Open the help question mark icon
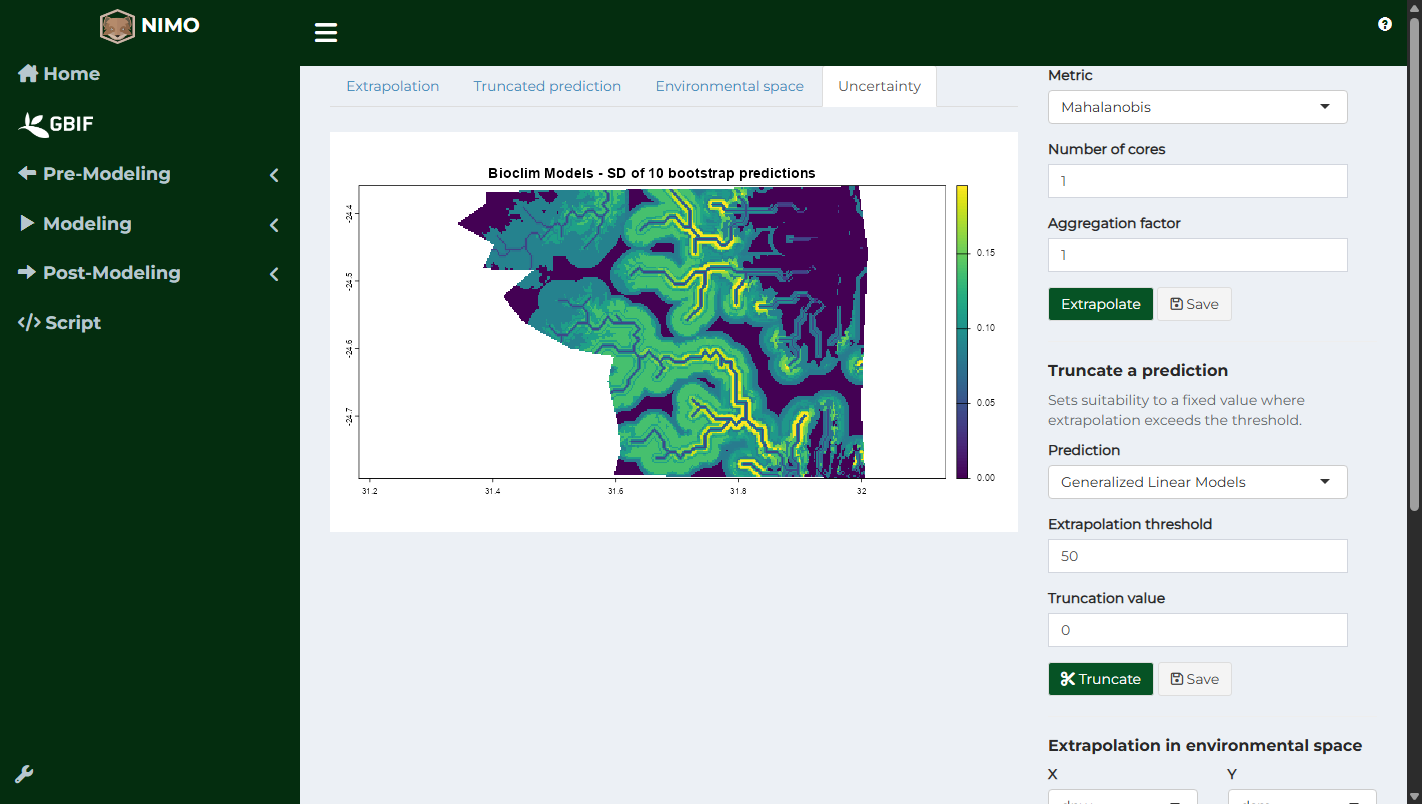 tap(1385, 24)
